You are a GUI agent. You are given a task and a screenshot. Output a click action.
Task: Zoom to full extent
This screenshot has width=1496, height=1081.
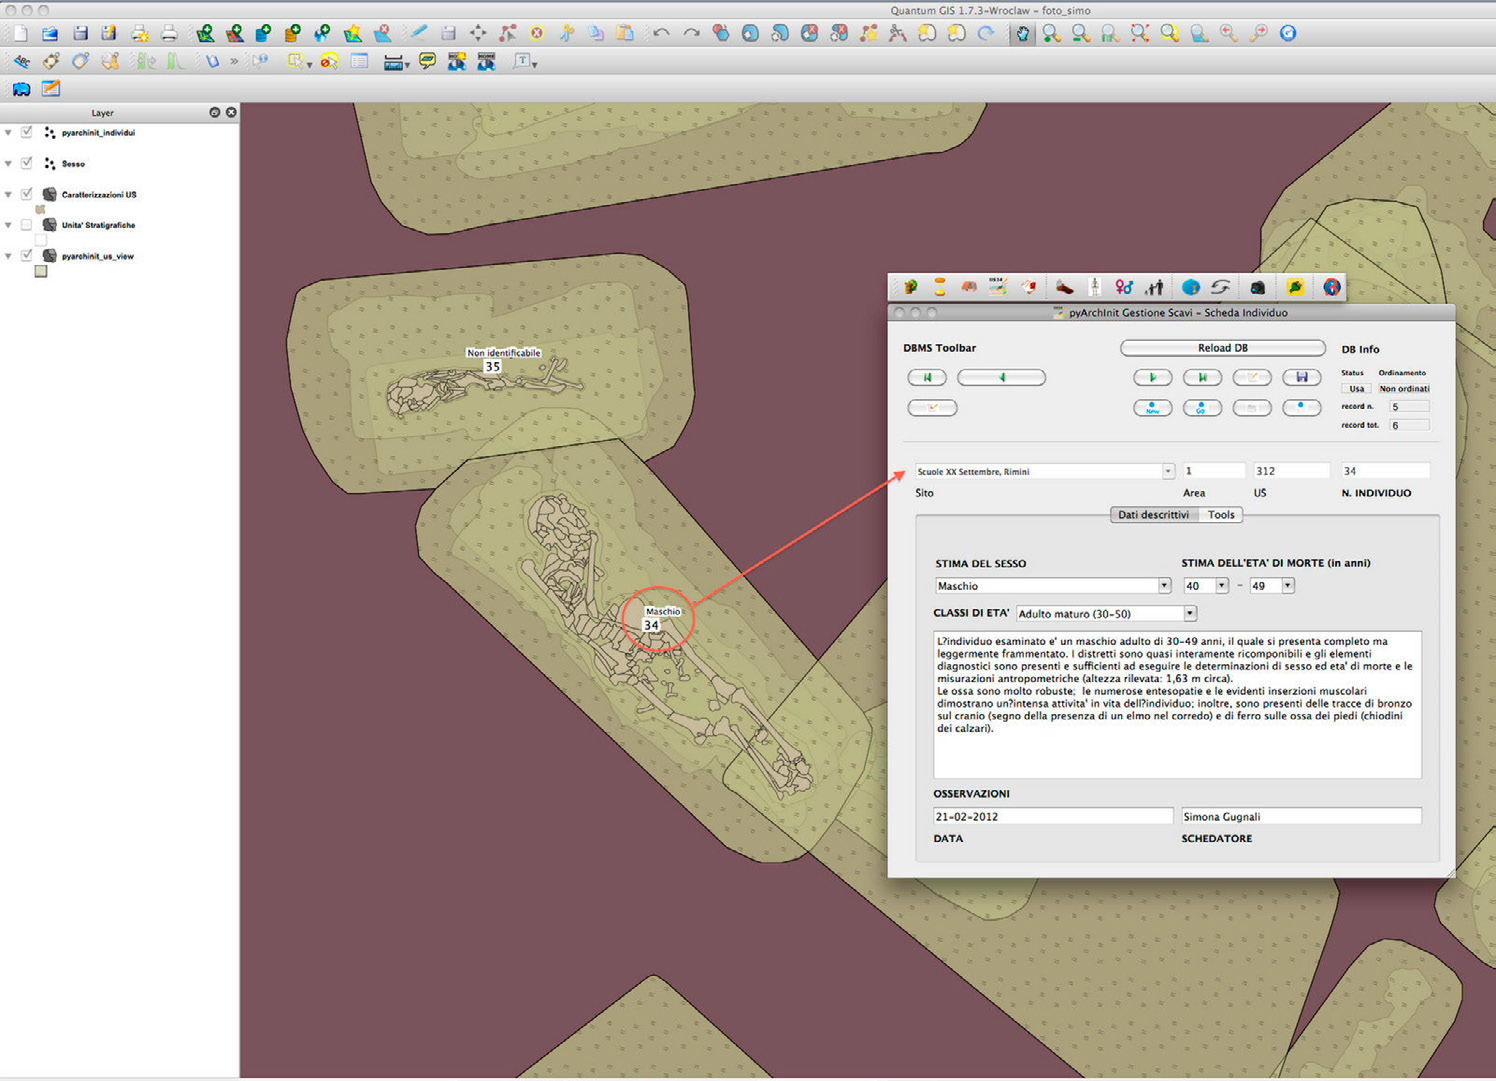click(x=1140, y=33)
